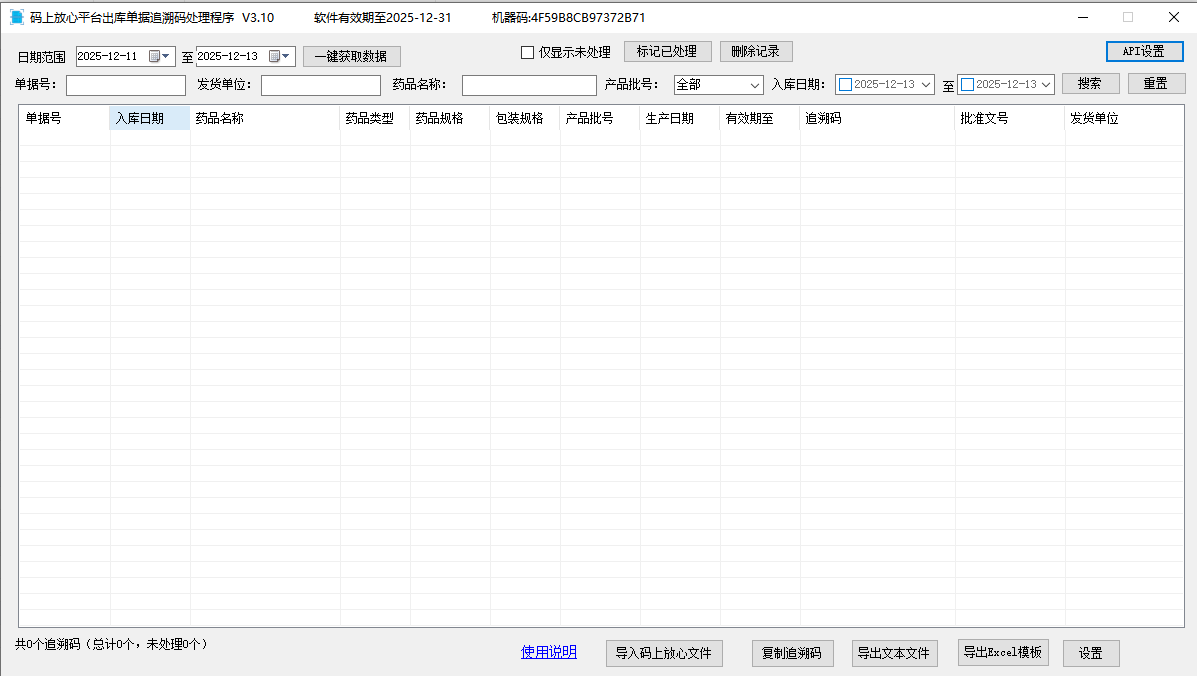The width and height of the screenshot is (1197, 676).
Task: Click 导出Excel模板 to export template
Action: coord(1003,653)
